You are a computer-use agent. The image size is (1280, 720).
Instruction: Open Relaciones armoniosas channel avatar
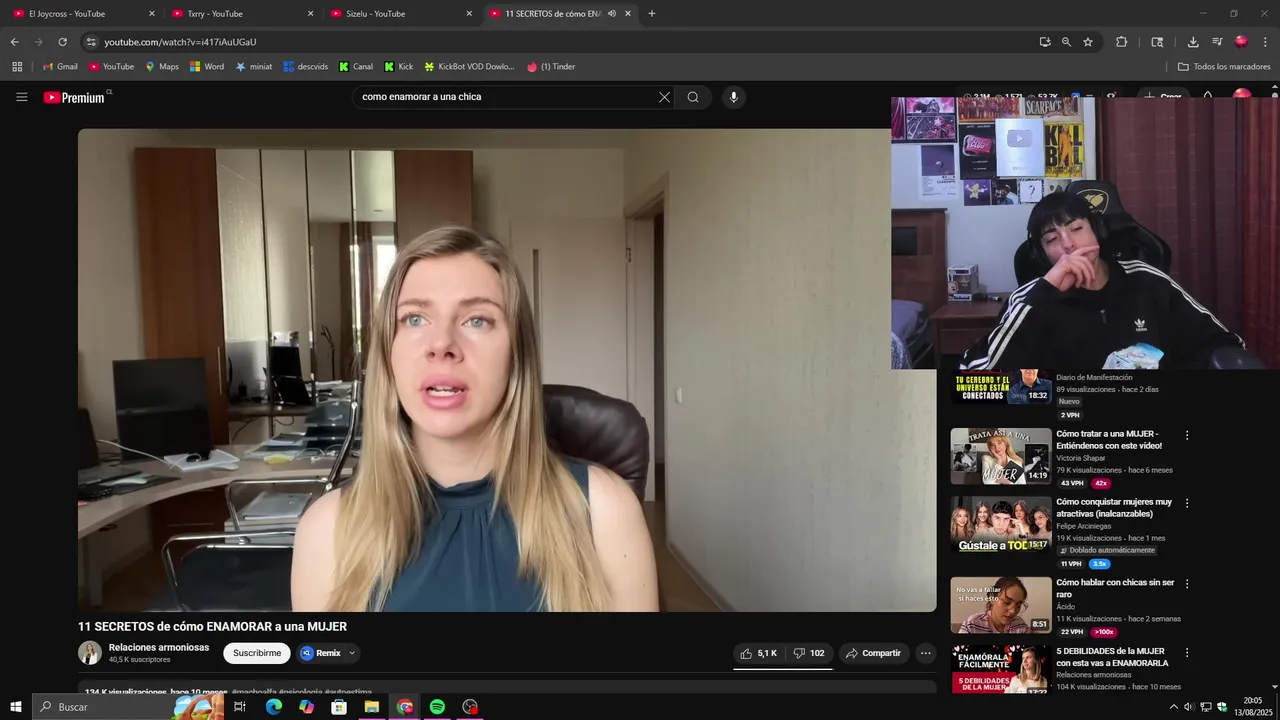pos(90,653)
